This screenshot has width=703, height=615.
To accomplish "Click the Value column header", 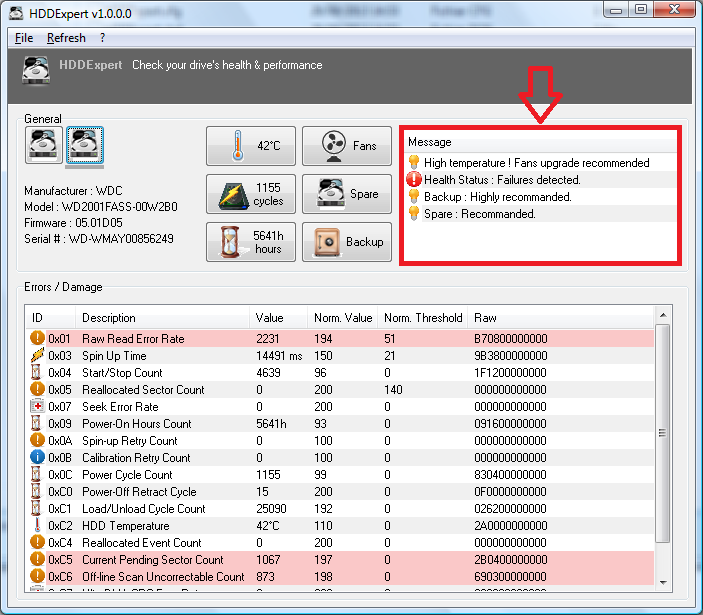I will pos(278,318).
